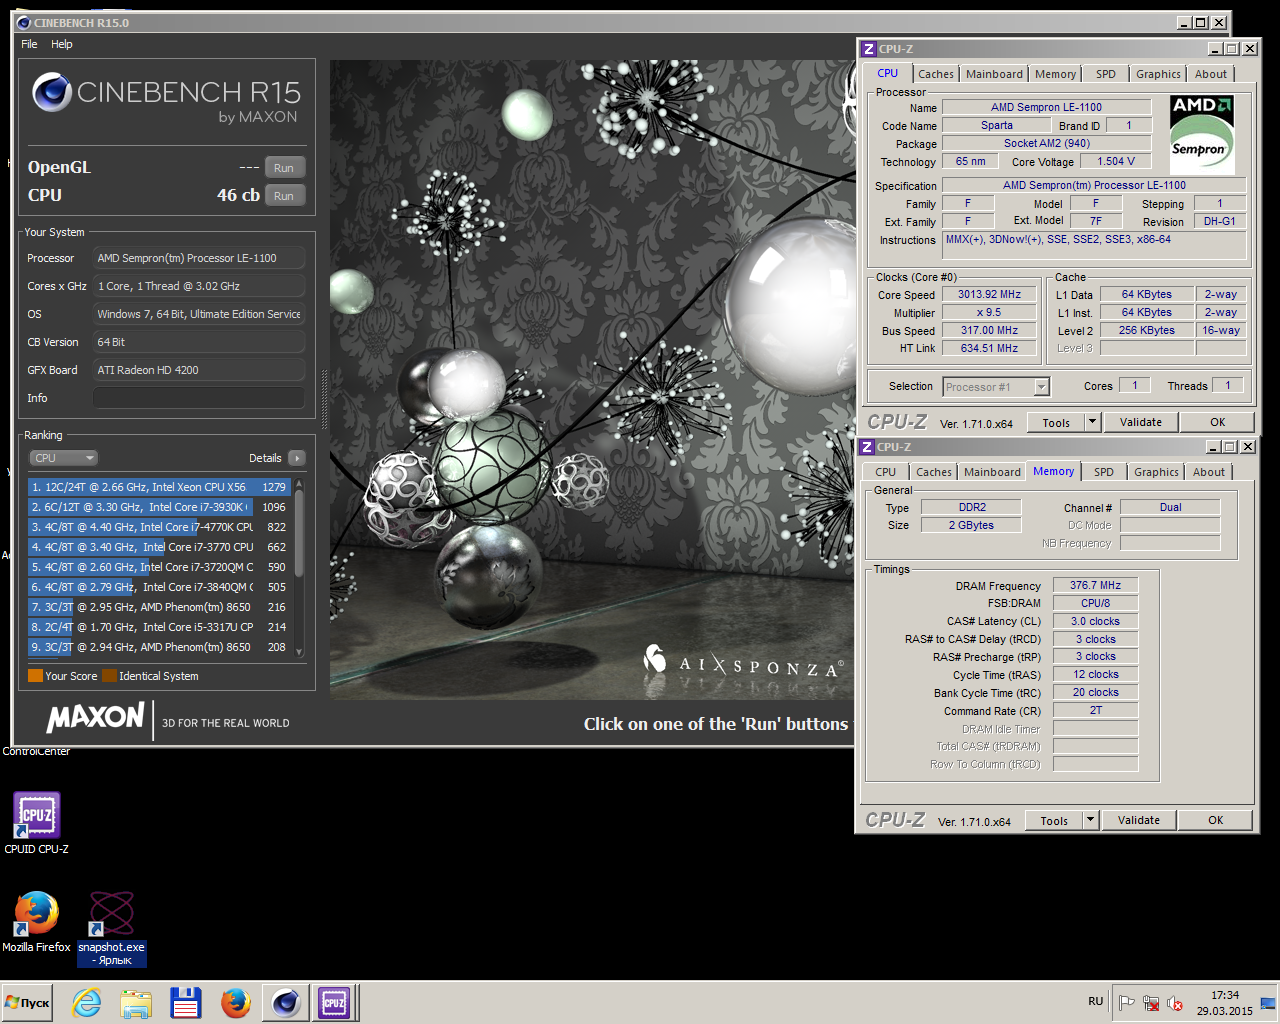Screen dimensions: 1280x1024
Task: Switch to Memory tab in upper CPU-Z
Action: coord(1055,74)
